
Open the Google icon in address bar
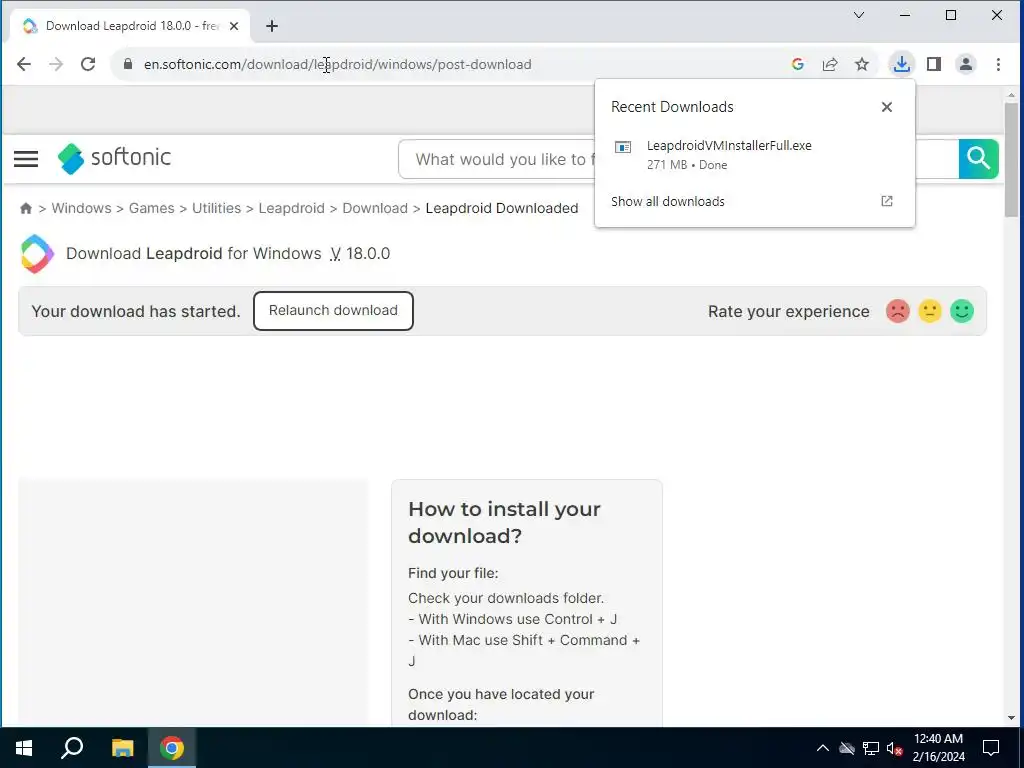coord(797,64)
